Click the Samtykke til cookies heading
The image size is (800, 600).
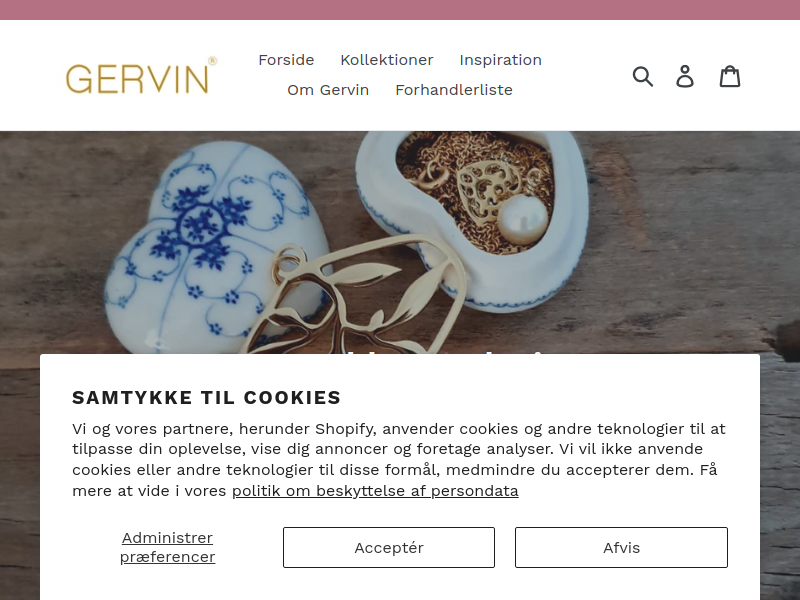pyautogui.click(x=206, y=397)
